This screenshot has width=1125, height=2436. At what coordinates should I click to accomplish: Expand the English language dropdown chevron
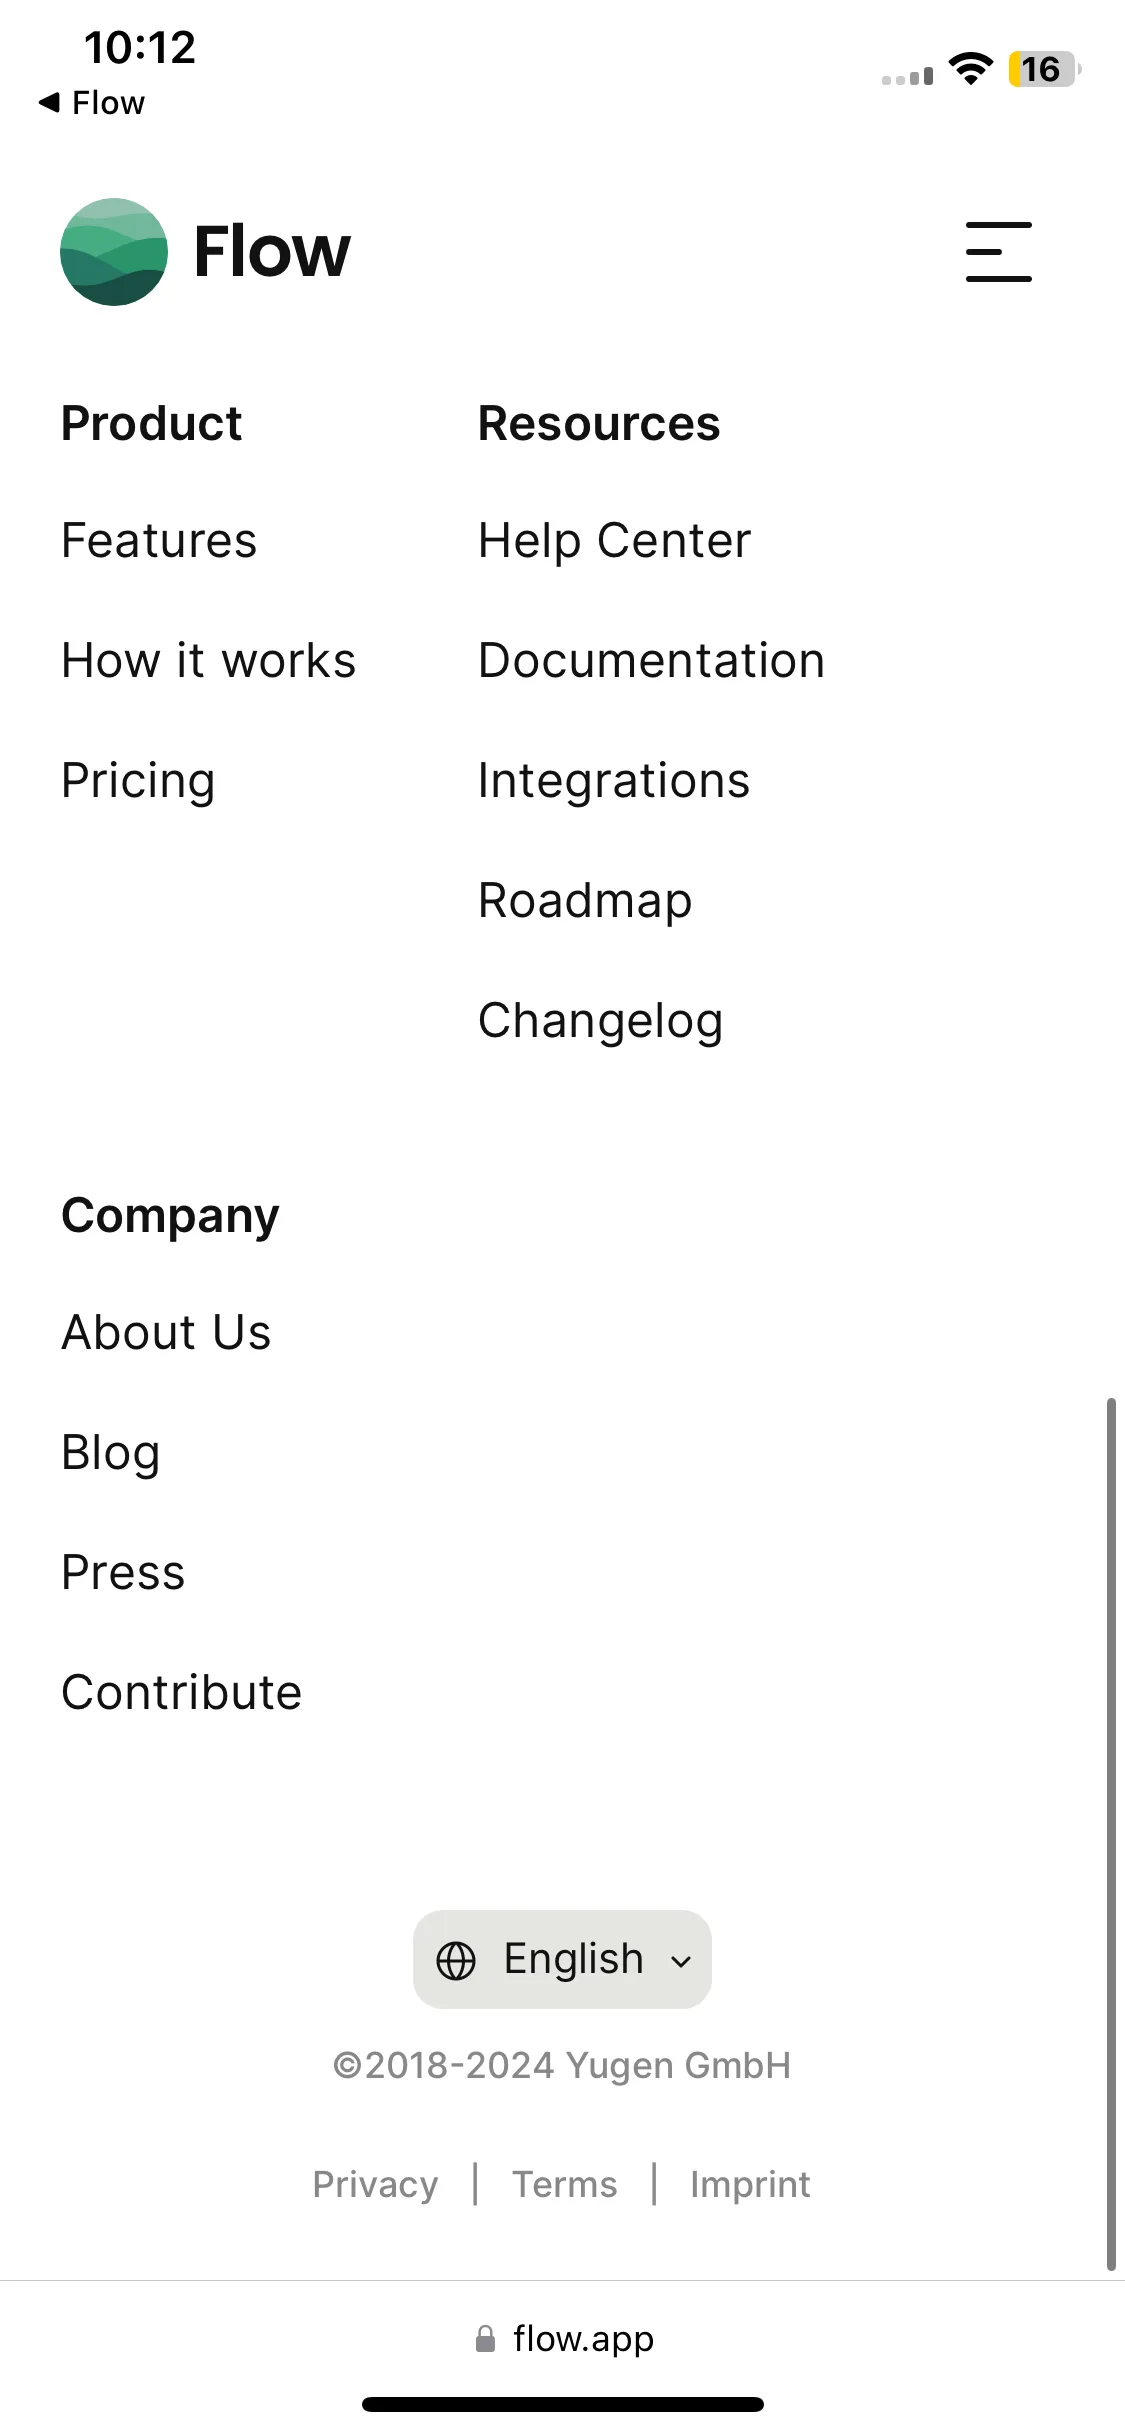click(x=681, y=1961)
